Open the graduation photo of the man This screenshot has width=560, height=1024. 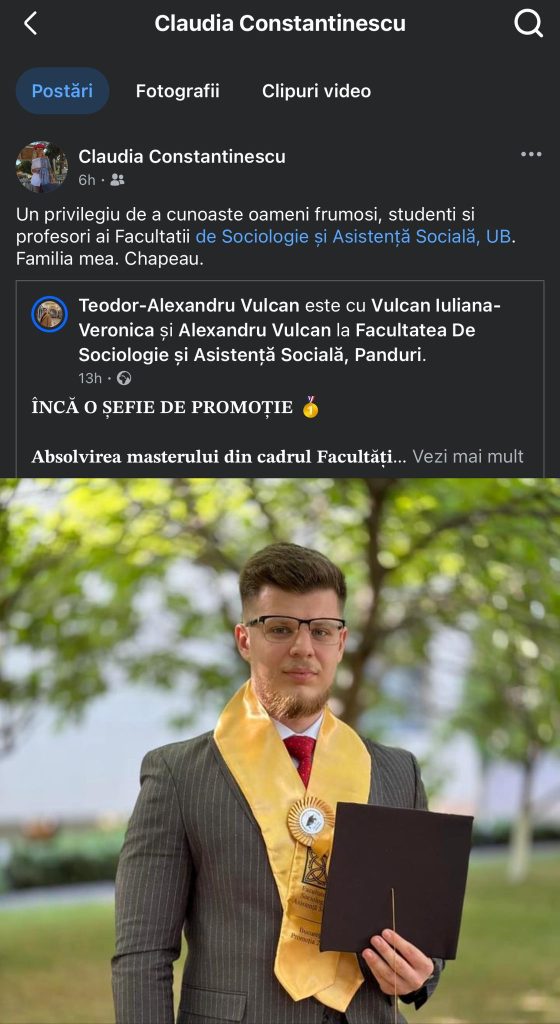(x=280, y=751)
